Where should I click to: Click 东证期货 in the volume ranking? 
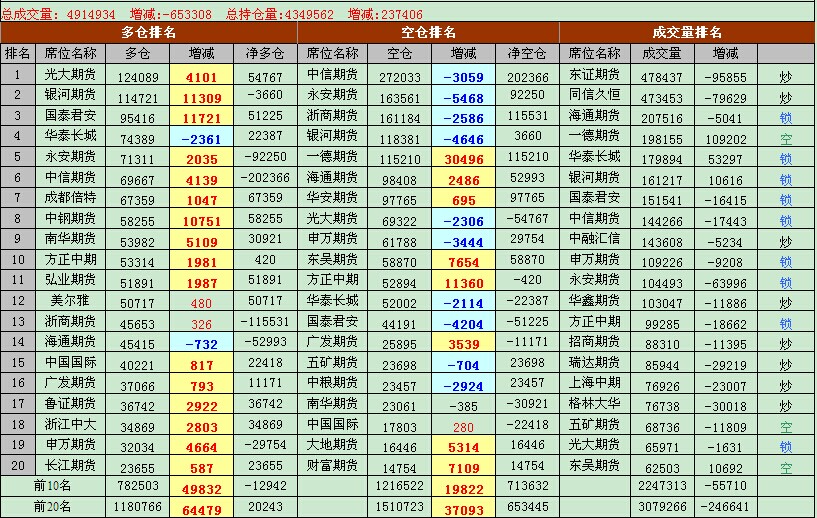(x=595, y=75)
